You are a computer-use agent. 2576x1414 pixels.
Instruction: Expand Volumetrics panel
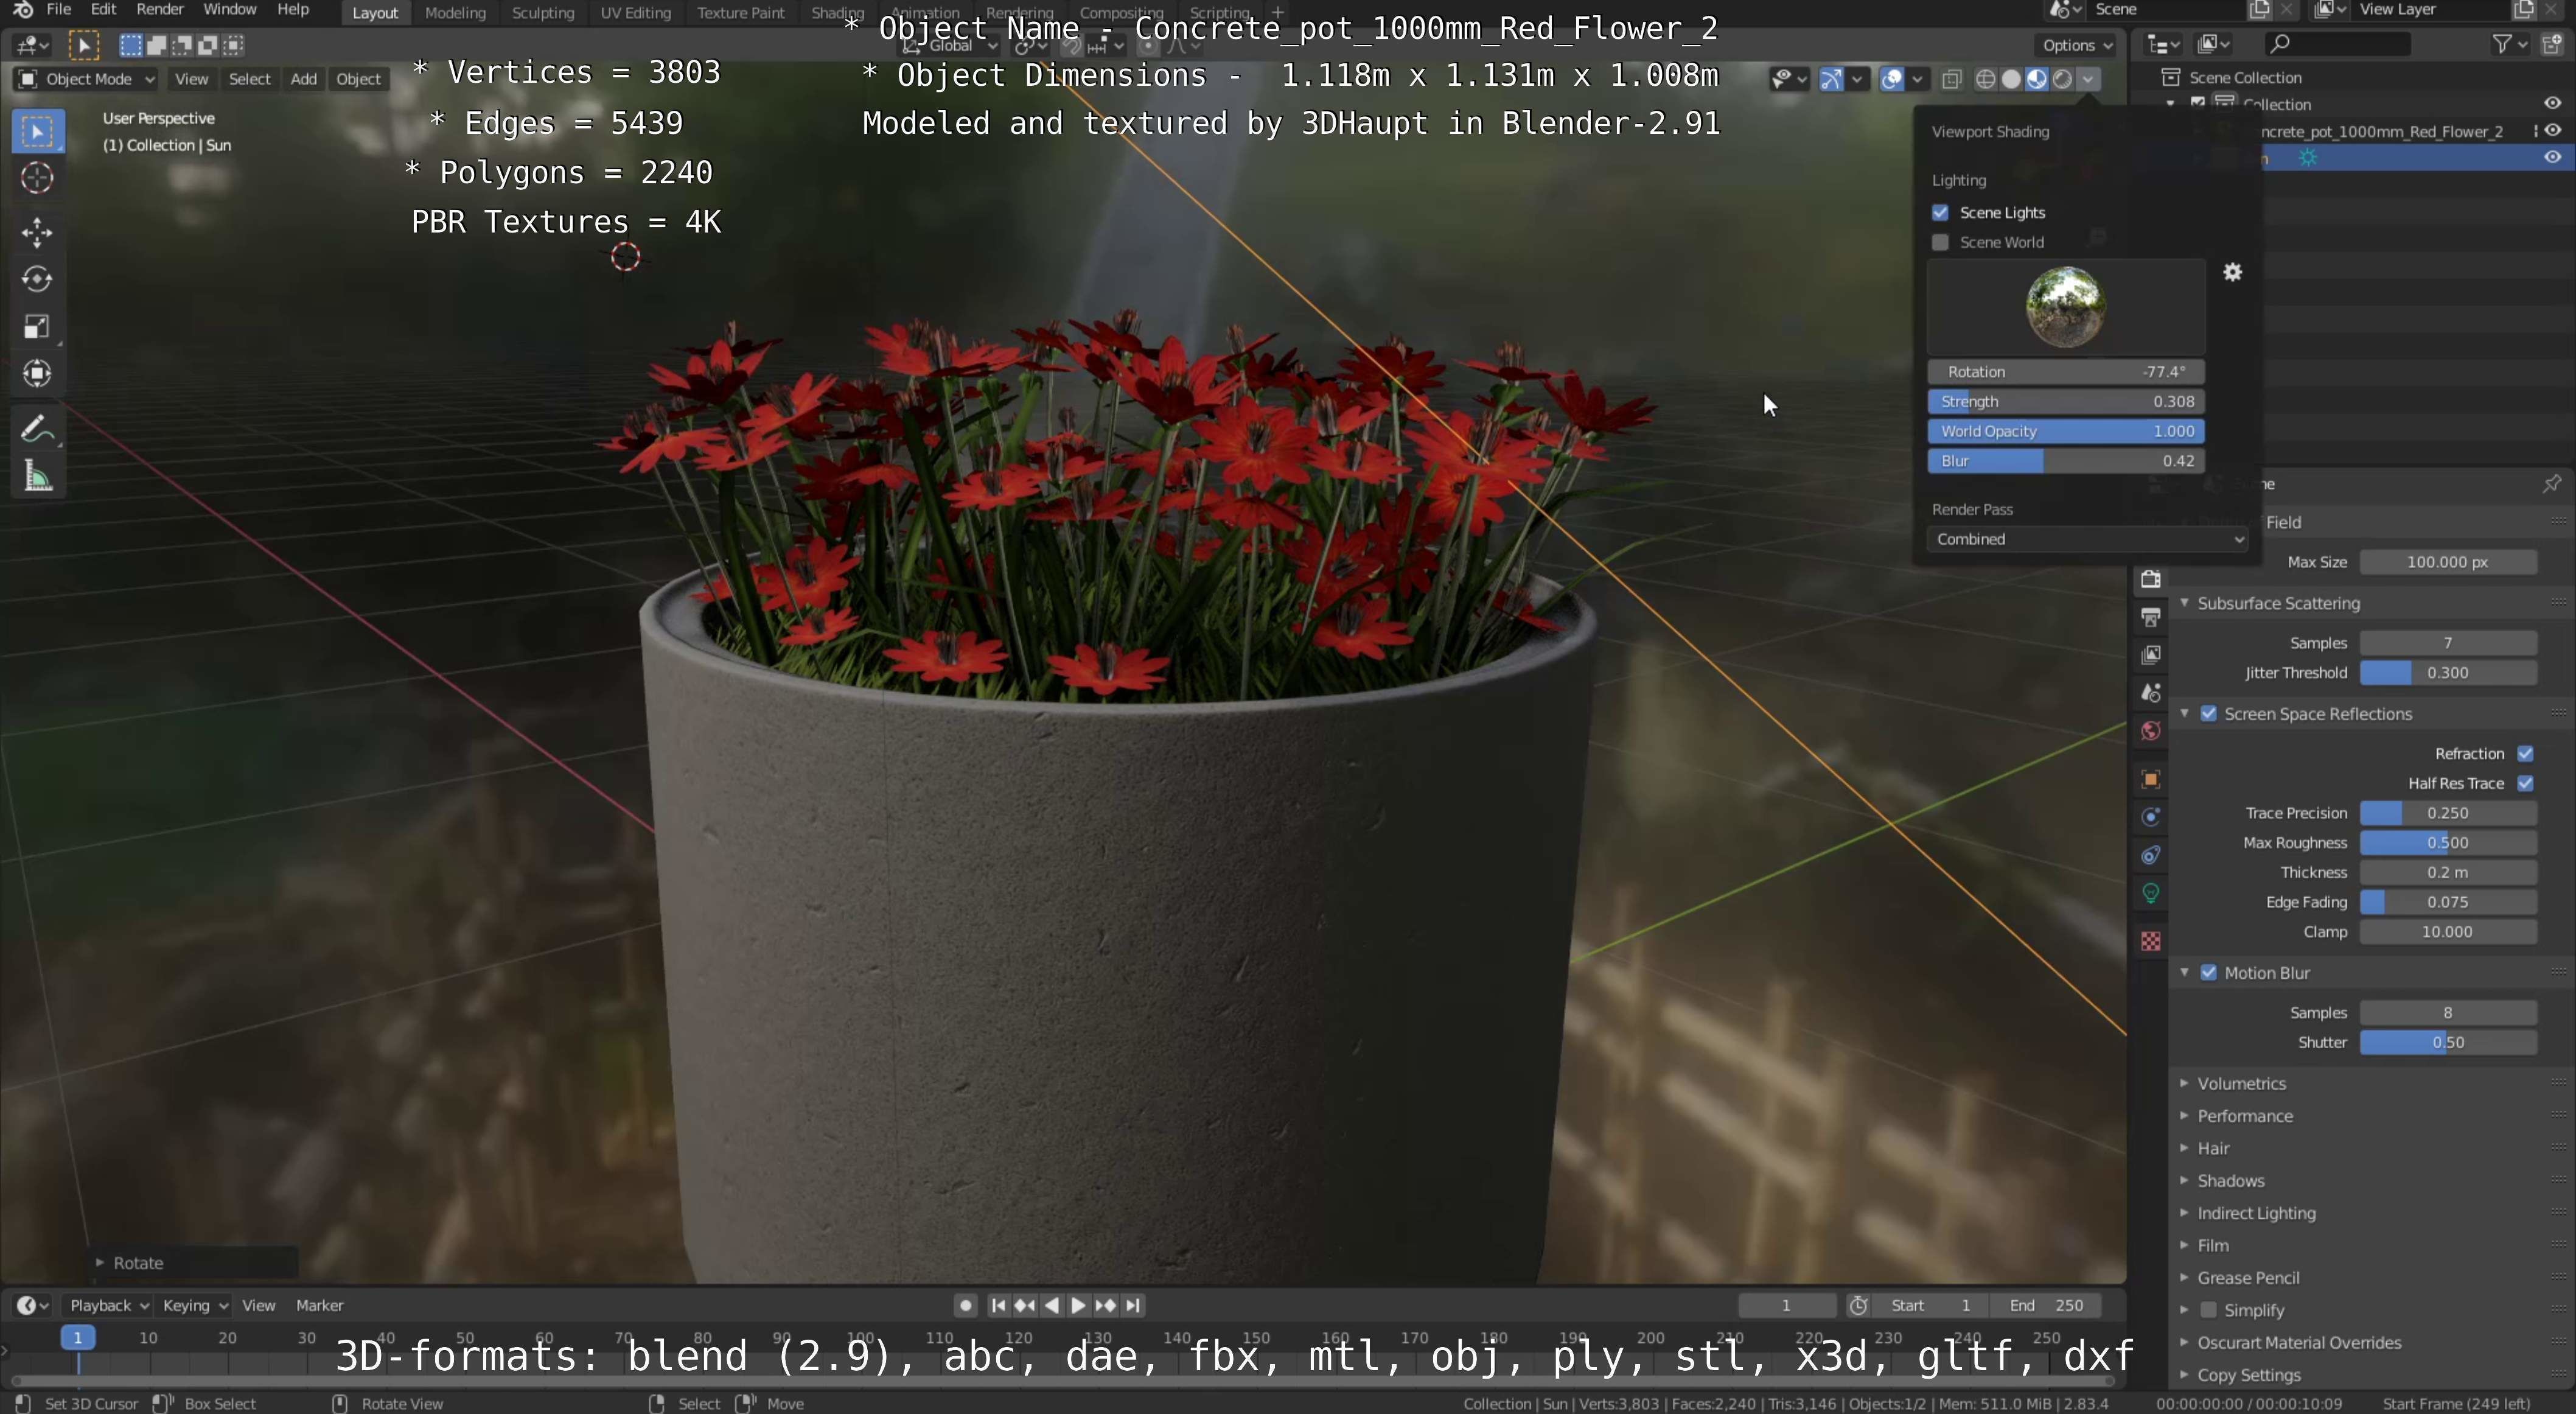pyautogui.click(x=2241, y=1083)
